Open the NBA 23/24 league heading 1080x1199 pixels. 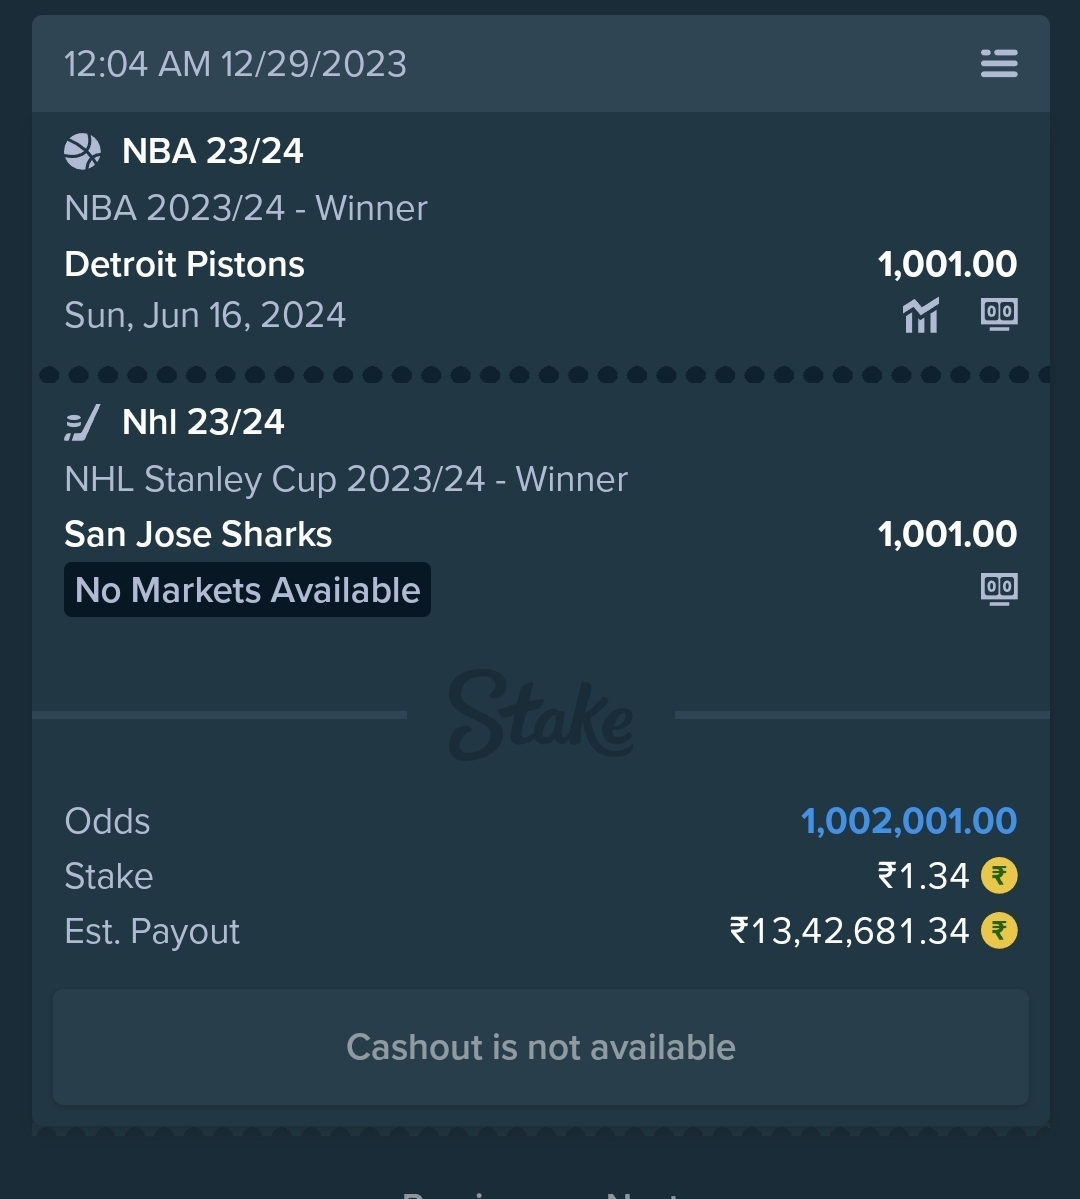(213, 151)
